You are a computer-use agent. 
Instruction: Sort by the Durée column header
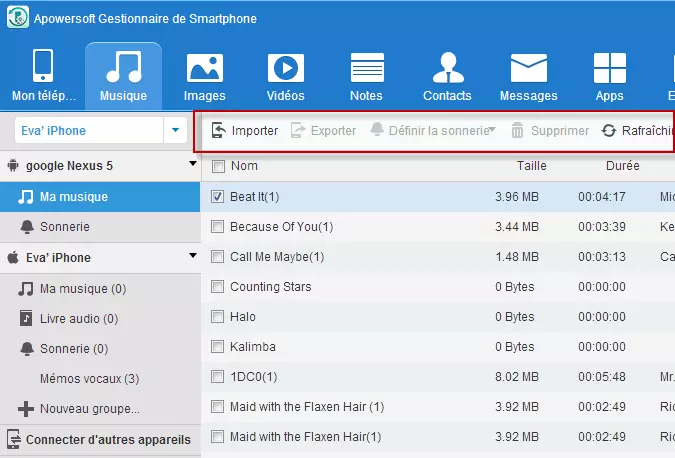click(x=622, y=166)
